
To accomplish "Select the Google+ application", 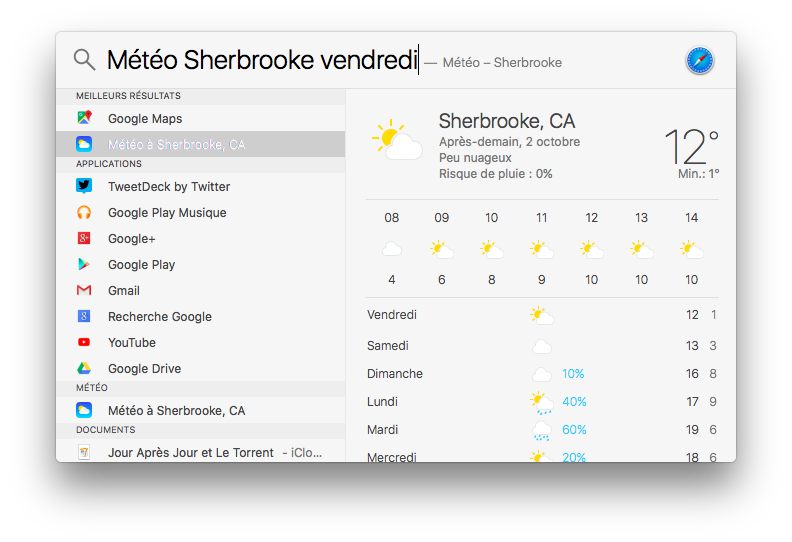I will (201, 238).
